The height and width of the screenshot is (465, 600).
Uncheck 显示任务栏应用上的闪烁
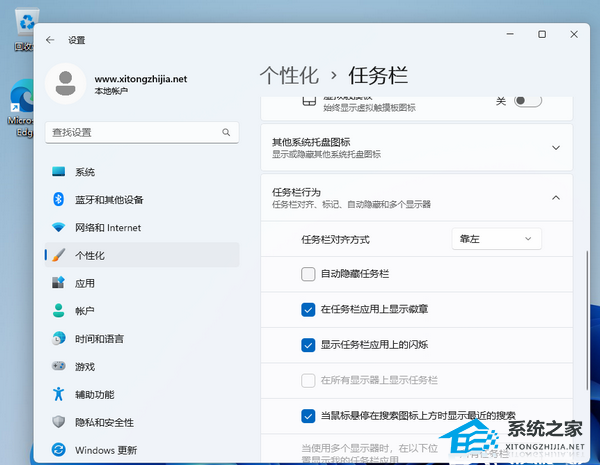[308, 345]
